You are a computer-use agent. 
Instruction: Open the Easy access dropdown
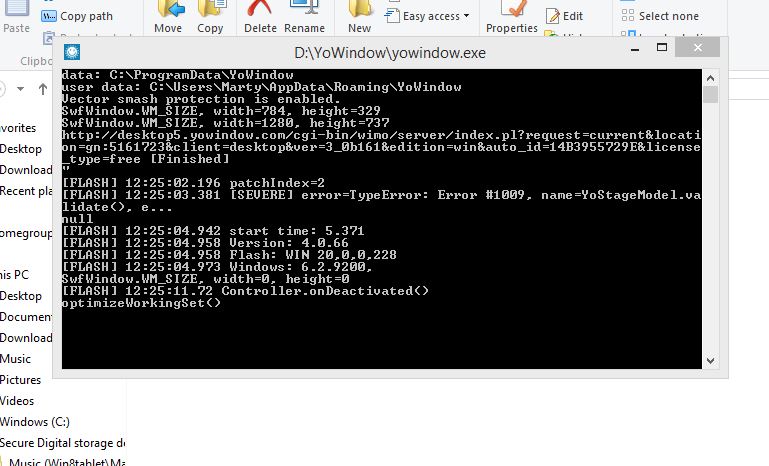pos(427,16)
